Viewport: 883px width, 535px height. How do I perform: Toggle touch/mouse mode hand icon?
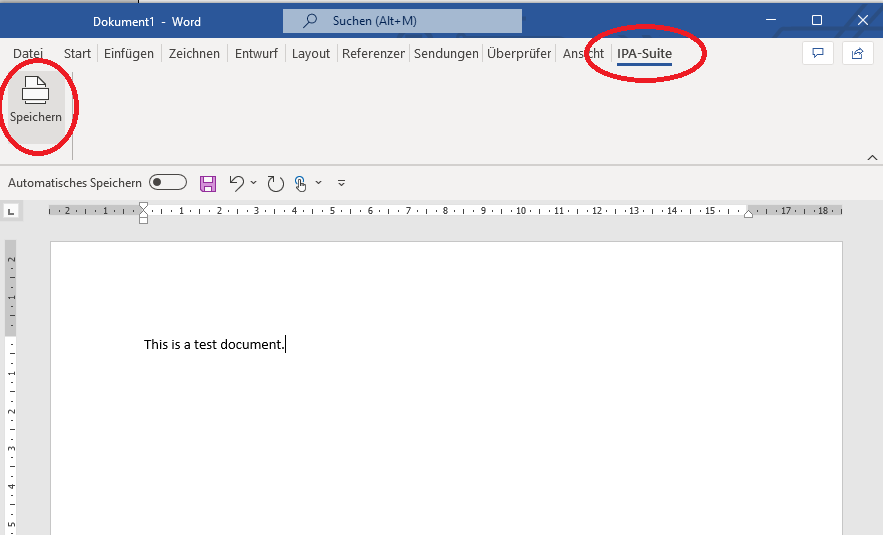[x=300, y=183]
